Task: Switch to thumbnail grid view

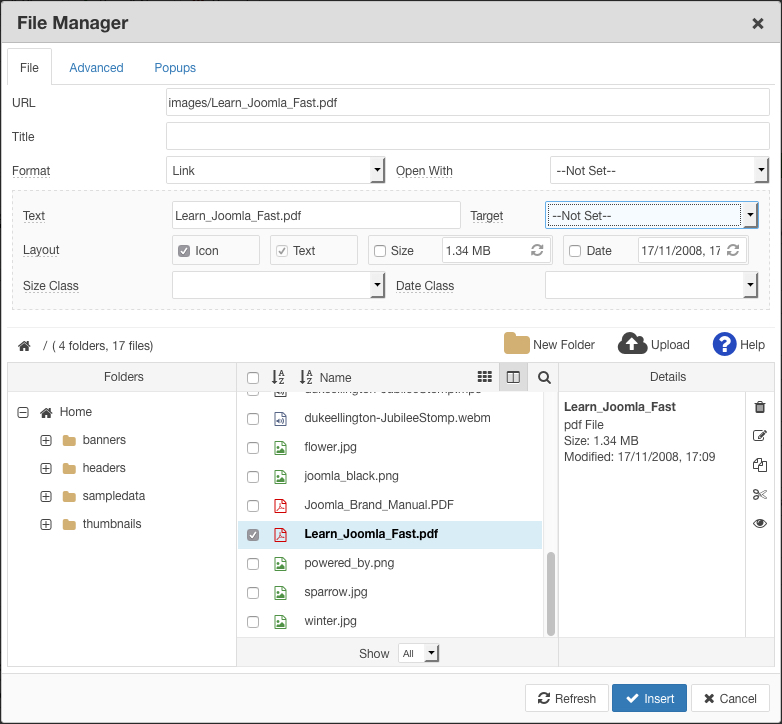Action: [485, 377]
